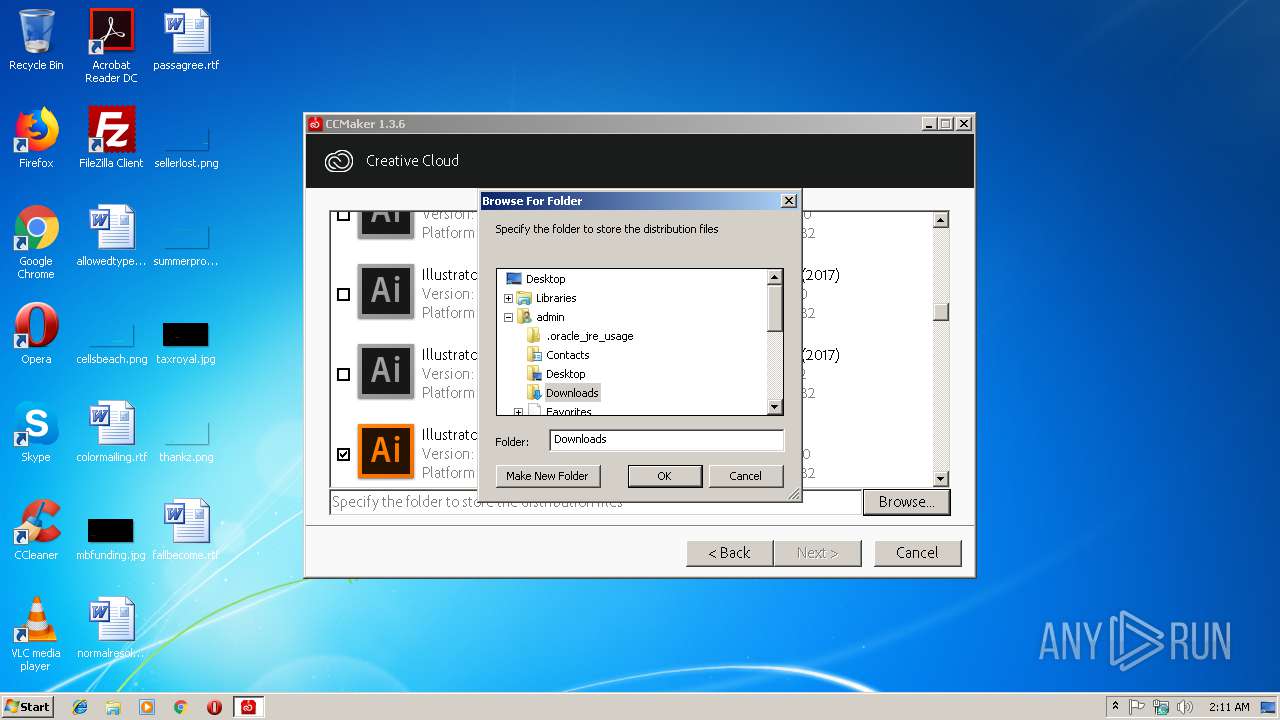The height and width of the screenshot is (720, 1280).
Task: Close the Browse For Folder dialog
Action: click(x=788, y=201)
